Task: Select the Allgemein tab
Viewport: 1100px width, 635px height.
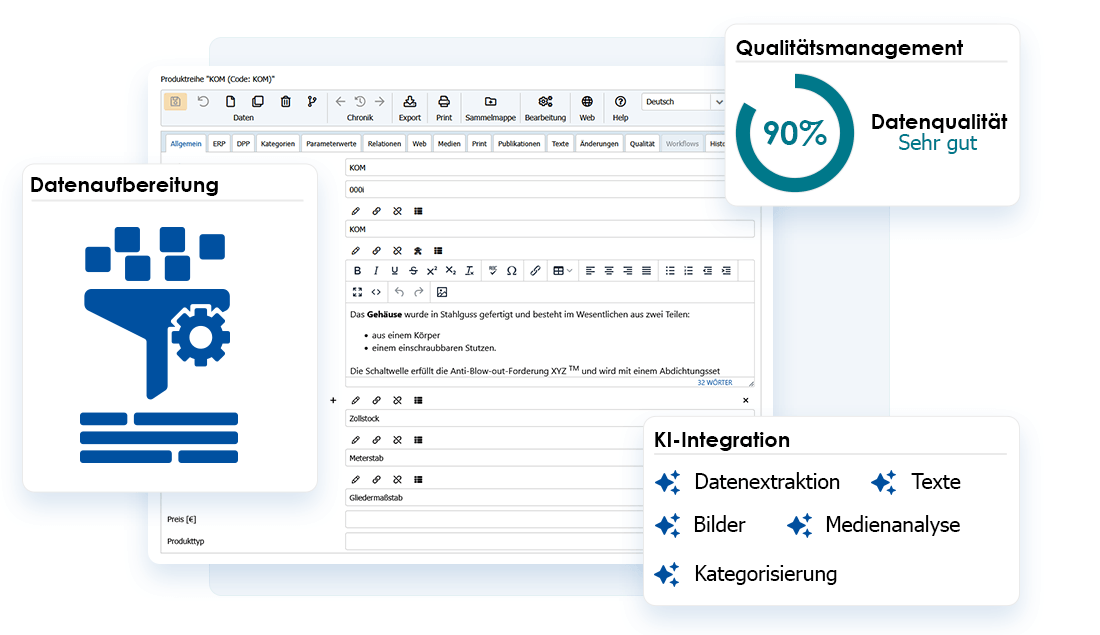Action: coord(186,144)
